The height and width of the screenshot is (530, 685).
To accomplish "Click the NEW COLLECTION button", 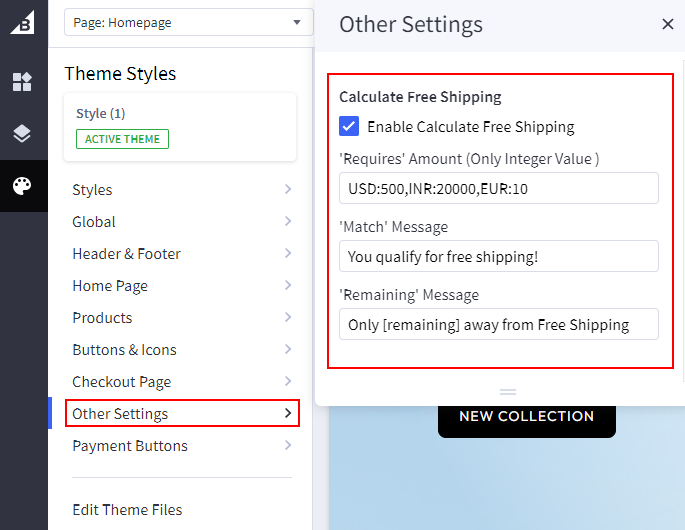I will (x=526, y=416).
